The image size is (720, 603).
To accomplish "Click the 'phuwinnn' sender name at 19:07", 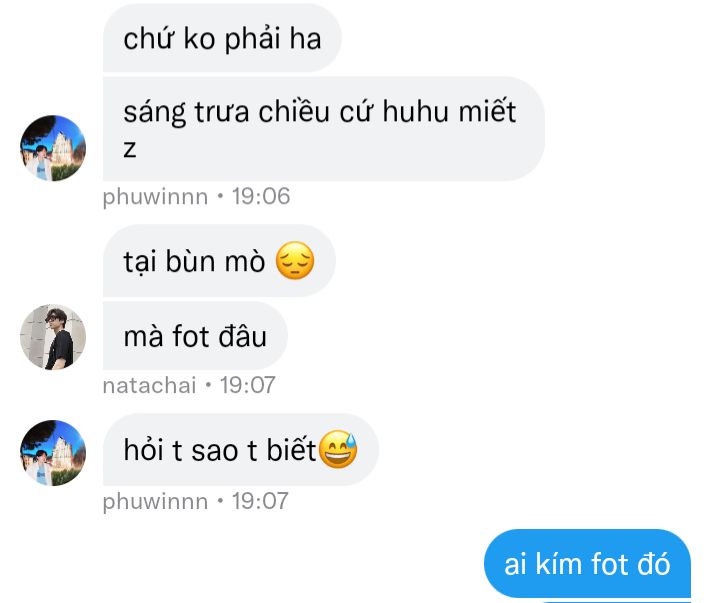I will point(155,501).
